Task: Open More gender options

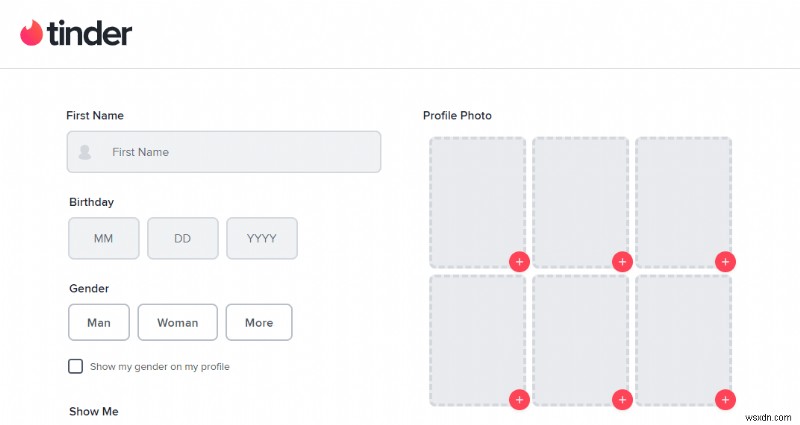Action: coord(258,323)
